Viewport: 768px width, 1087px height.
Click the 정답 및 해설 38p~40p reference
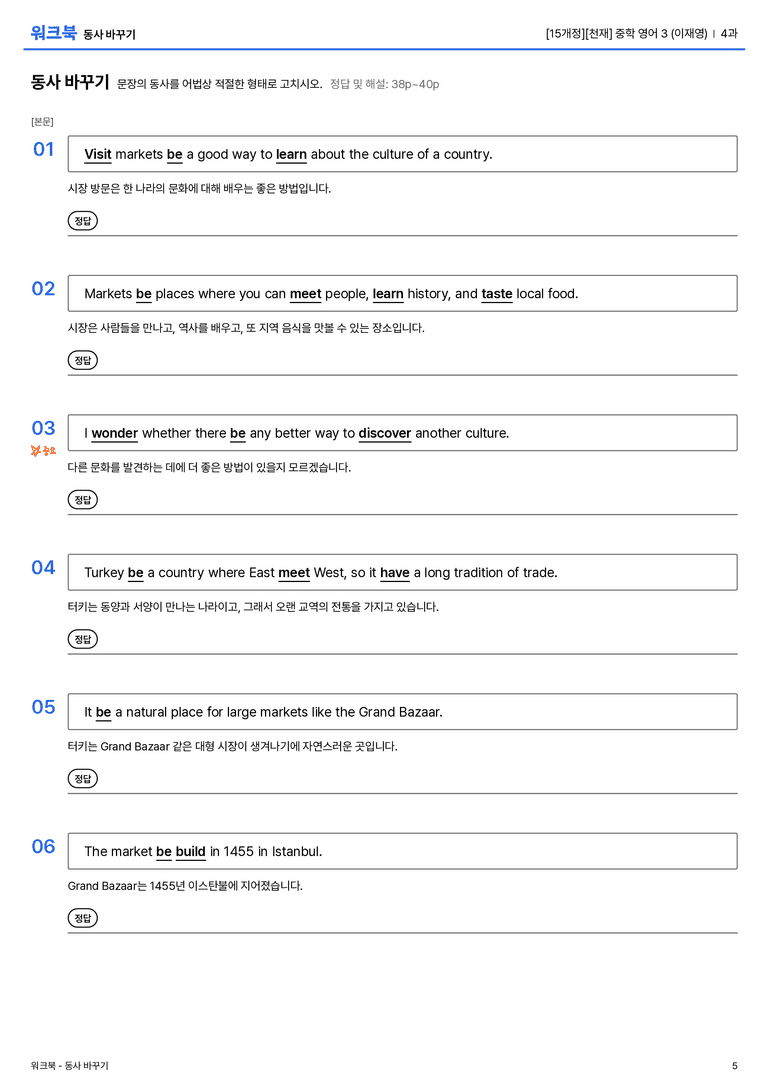pos(384,84)
